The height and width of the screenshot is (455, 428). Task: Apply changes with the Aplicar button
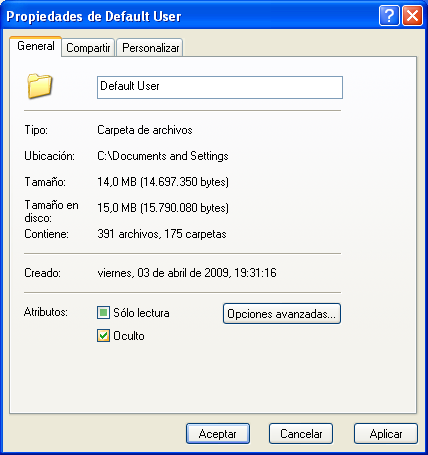[x=386, y=434]
